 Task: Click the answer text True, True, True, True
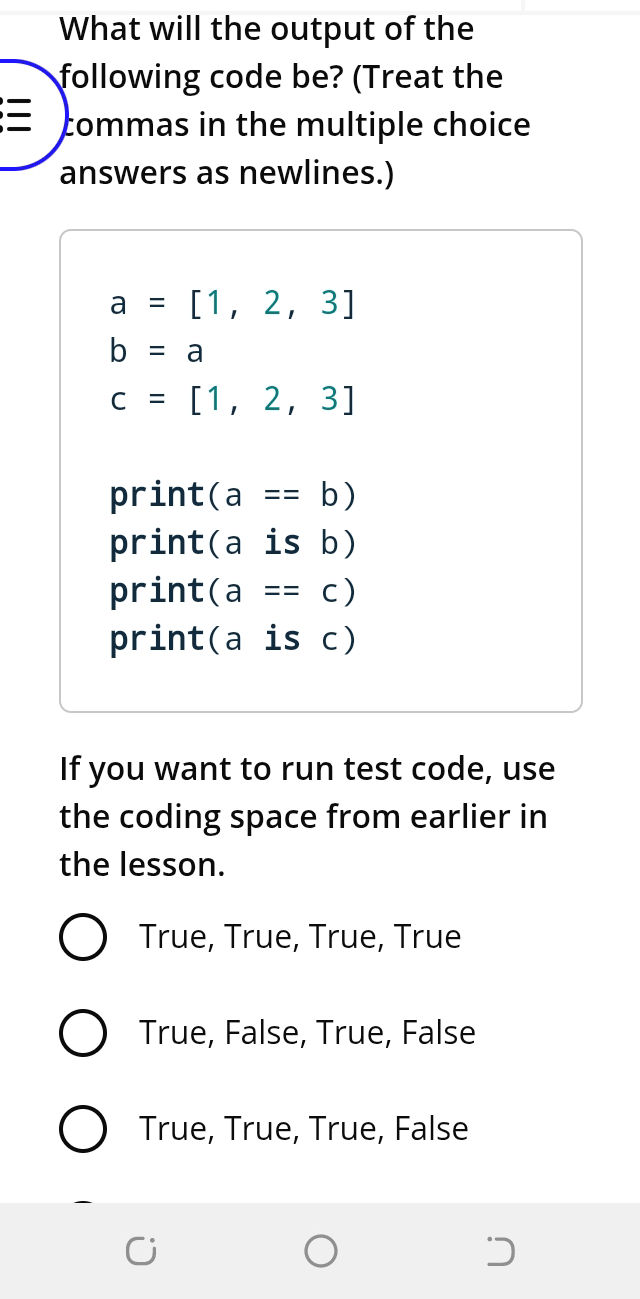point(299,937)
